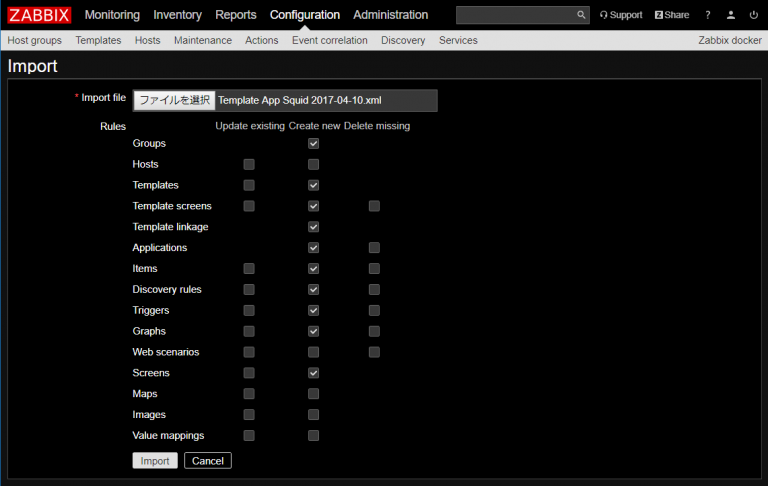Check Update existing for Triggers
The width and height of the screenshot is (768, 486).
(249, 310)
